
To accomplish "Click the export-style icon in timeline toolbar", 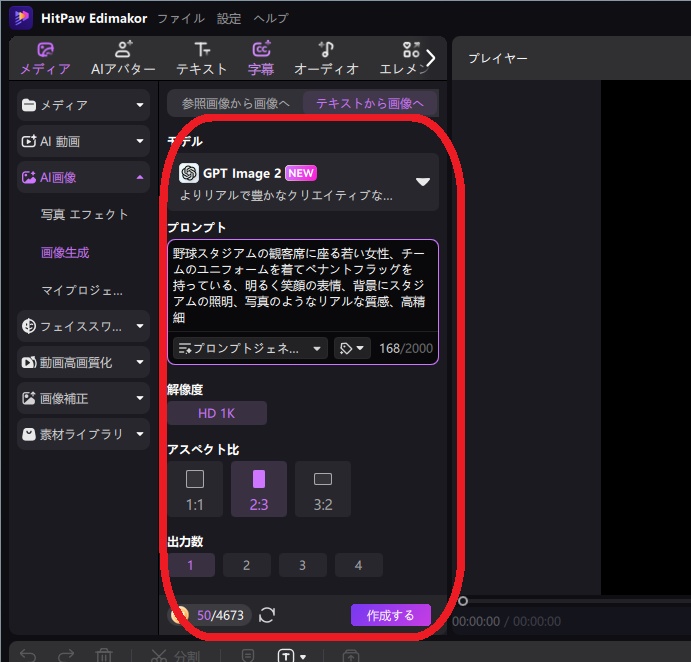I will [351, 656].
